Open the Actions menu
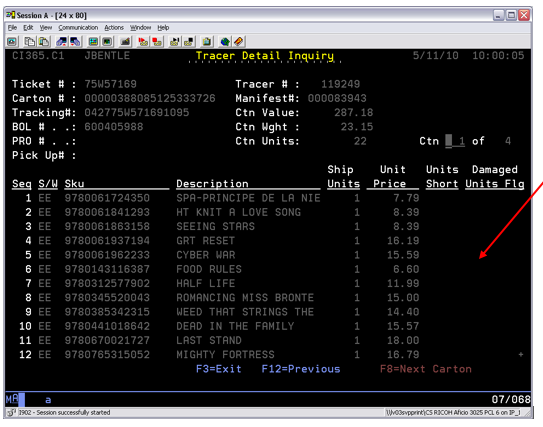 (114, 28)
